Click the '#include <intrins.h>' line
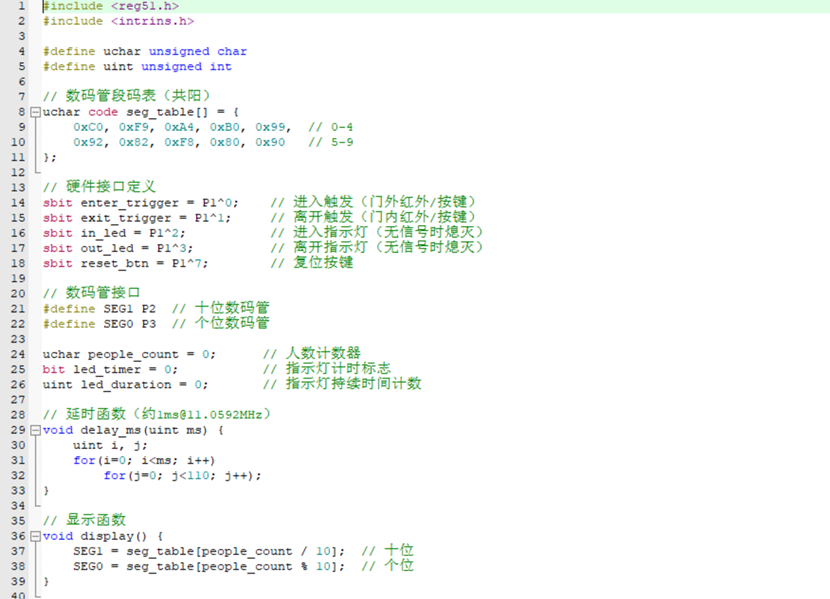Viewport: 830px width, 599px height. coord(119,21)
